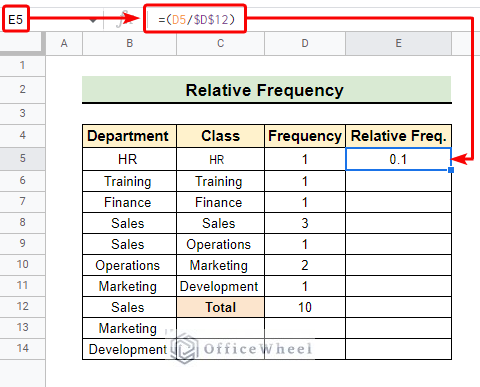Select Marketing in Department row 11
480x387 pixels.
coord(129,286)
